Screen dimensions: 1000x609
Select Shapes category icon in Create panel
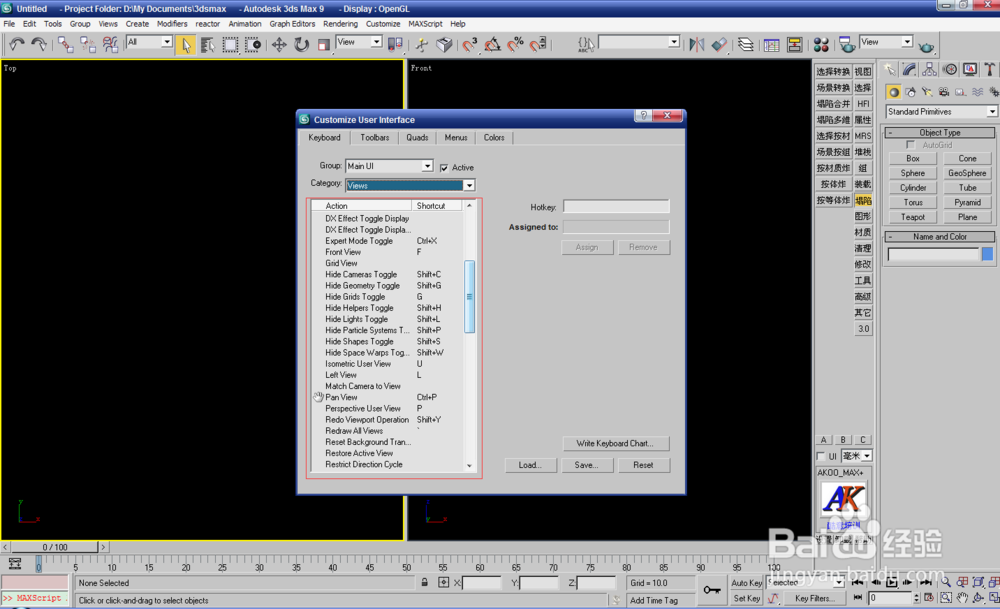click(x=911, y=92)
